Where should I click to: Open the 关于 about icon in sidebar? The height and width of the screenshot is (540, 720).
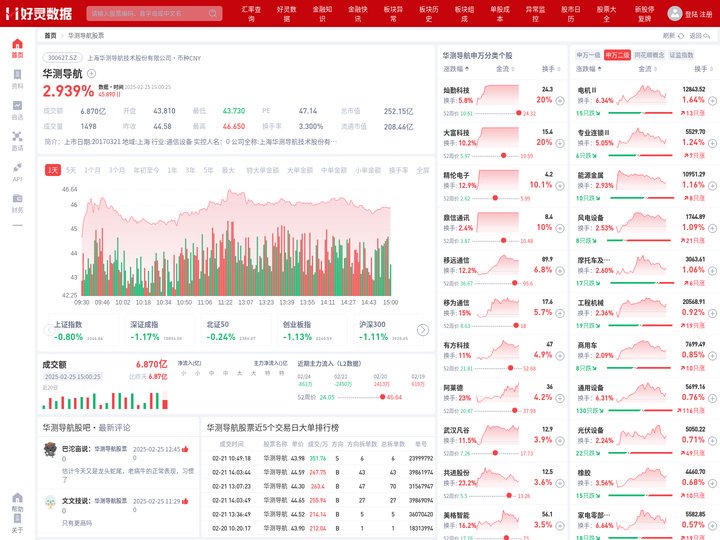click(17, 523)
